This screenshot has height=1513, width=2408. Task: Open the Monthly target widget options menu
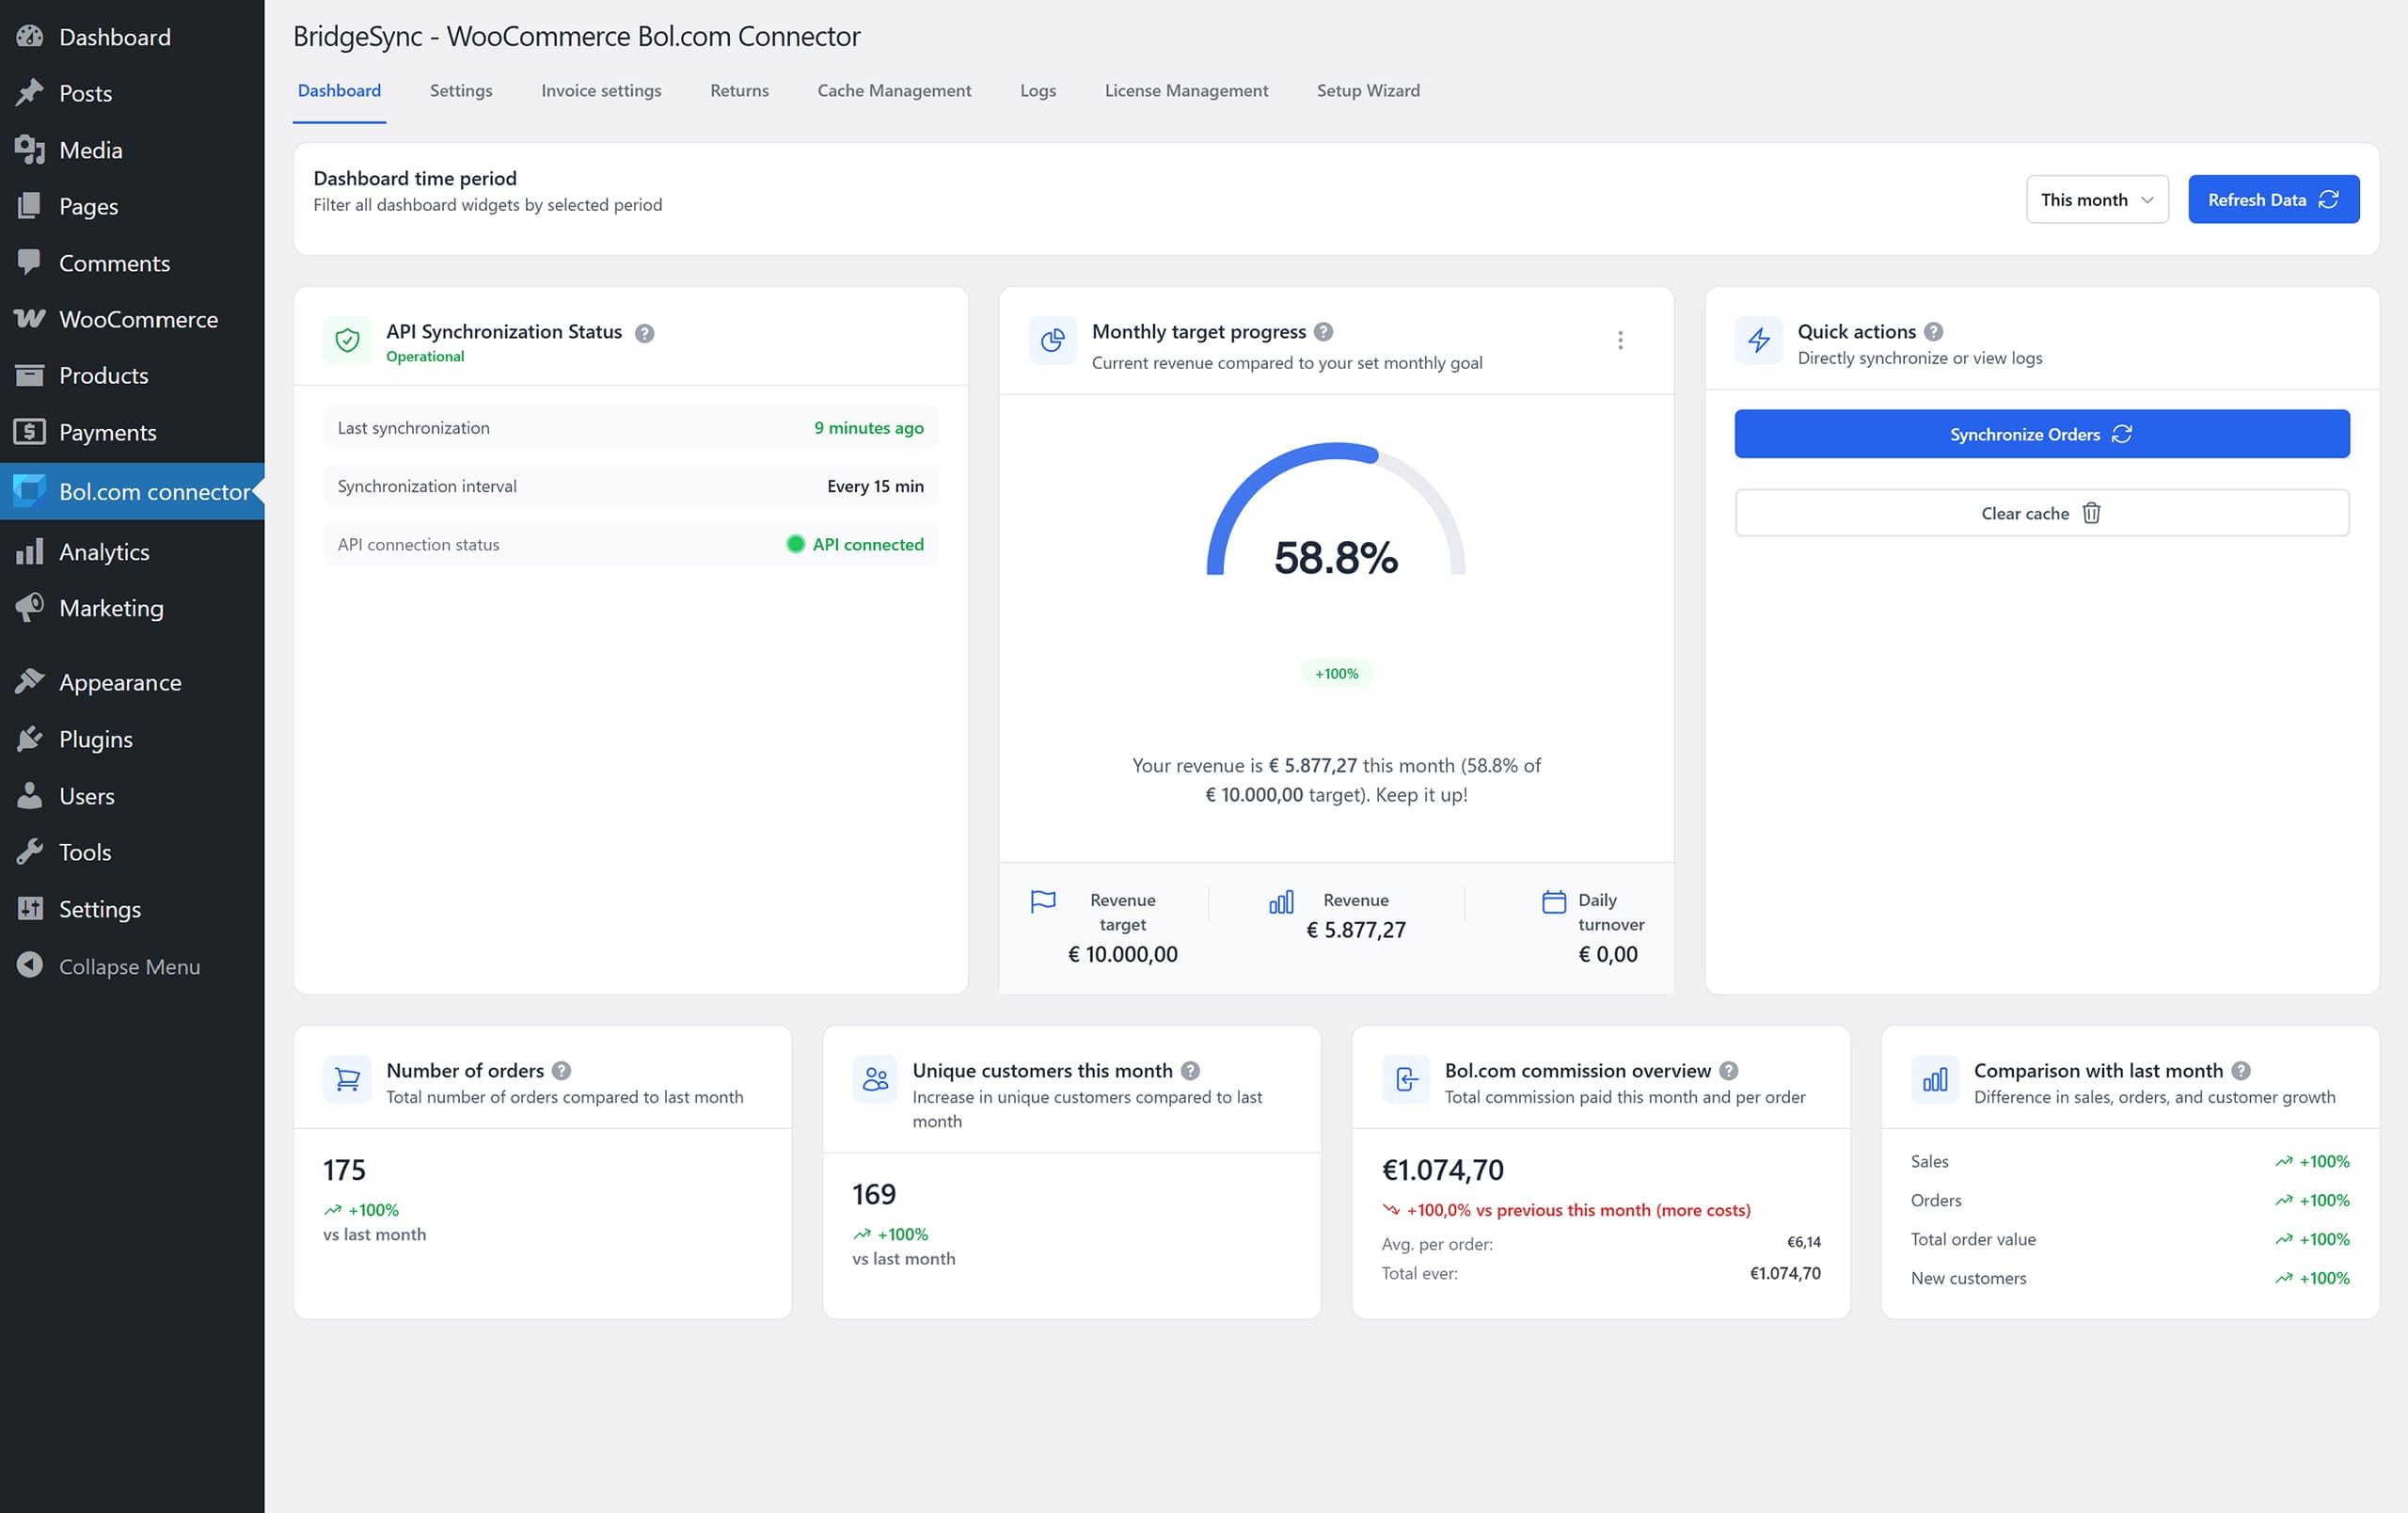click(x=1620, y=340)
